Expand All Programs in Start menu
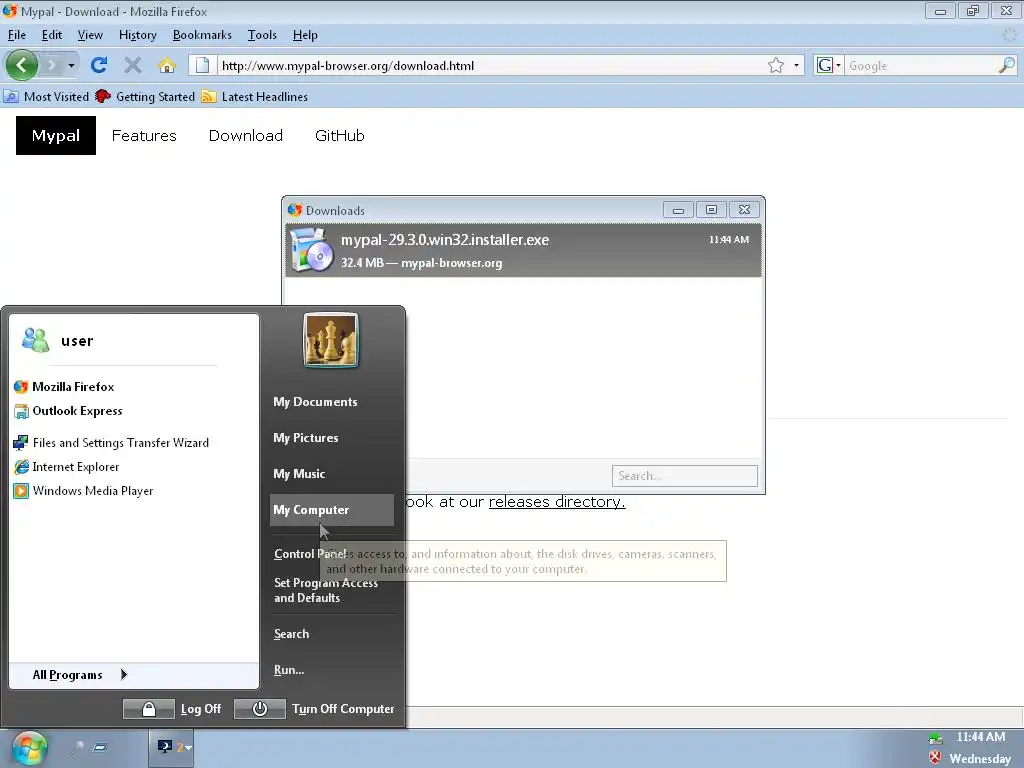The image size is (1024, 768). (x=80, y=675)
